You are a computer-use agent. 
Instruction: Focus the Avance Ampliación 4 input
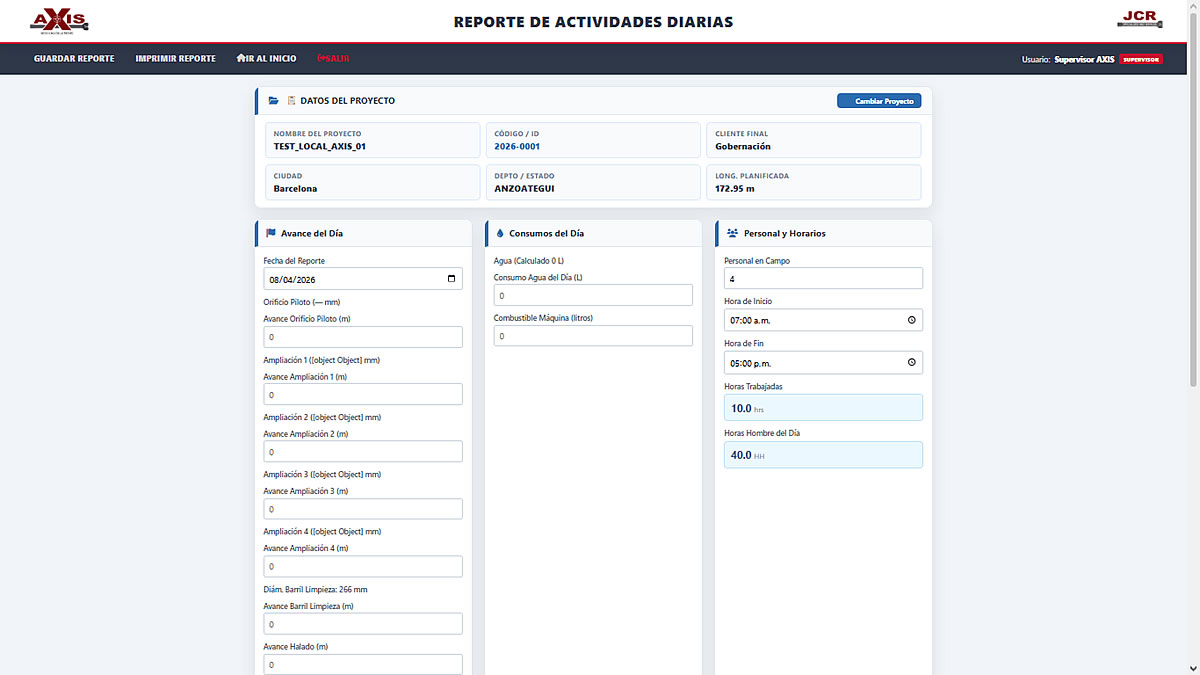coord(363,566)
